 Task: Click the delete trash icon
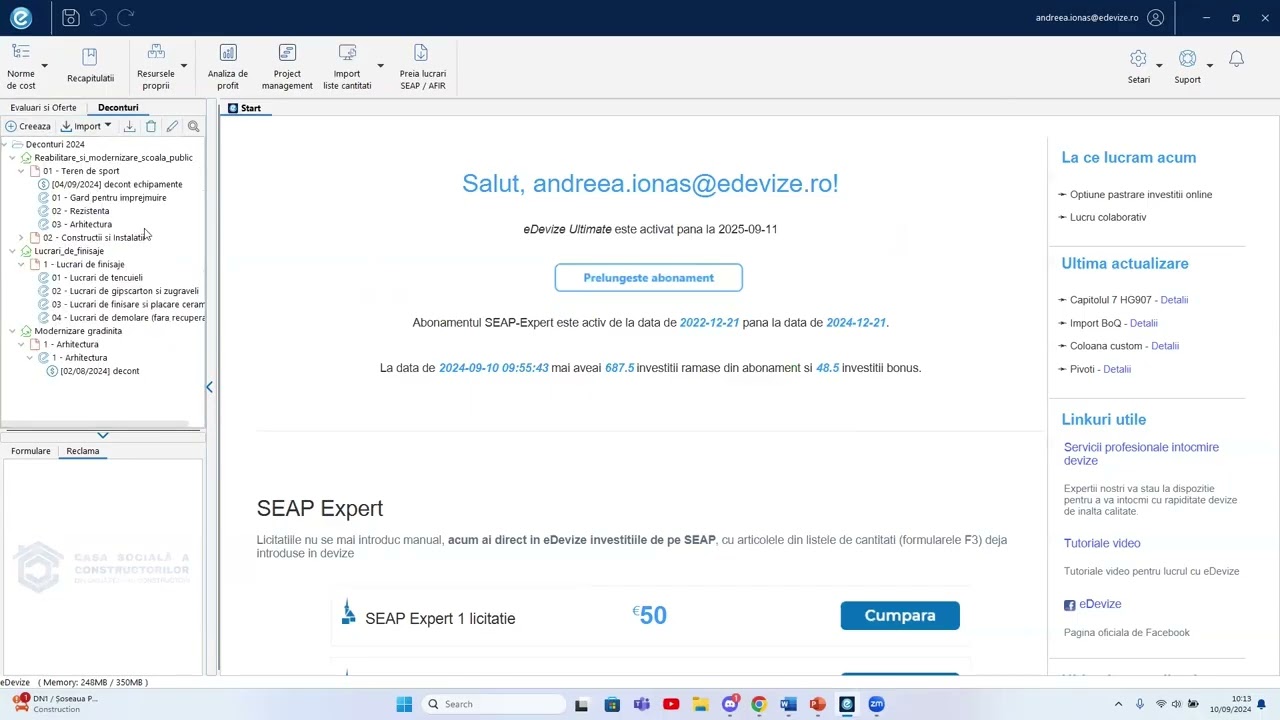(151, 126)
